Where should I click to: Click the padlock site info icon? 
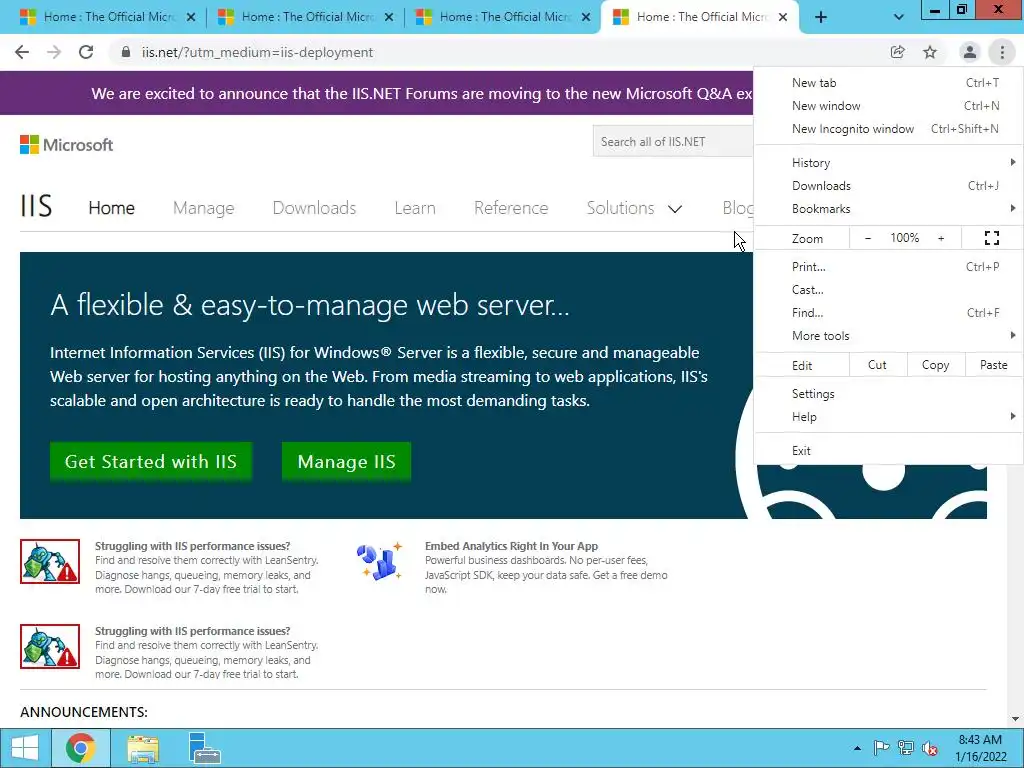click(126, 52)
